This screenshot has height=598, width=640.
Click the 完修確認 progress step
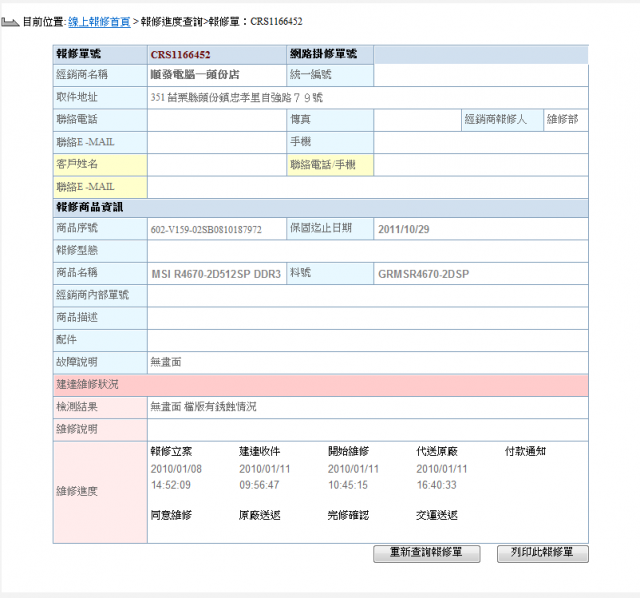click(x=348, y=515)
